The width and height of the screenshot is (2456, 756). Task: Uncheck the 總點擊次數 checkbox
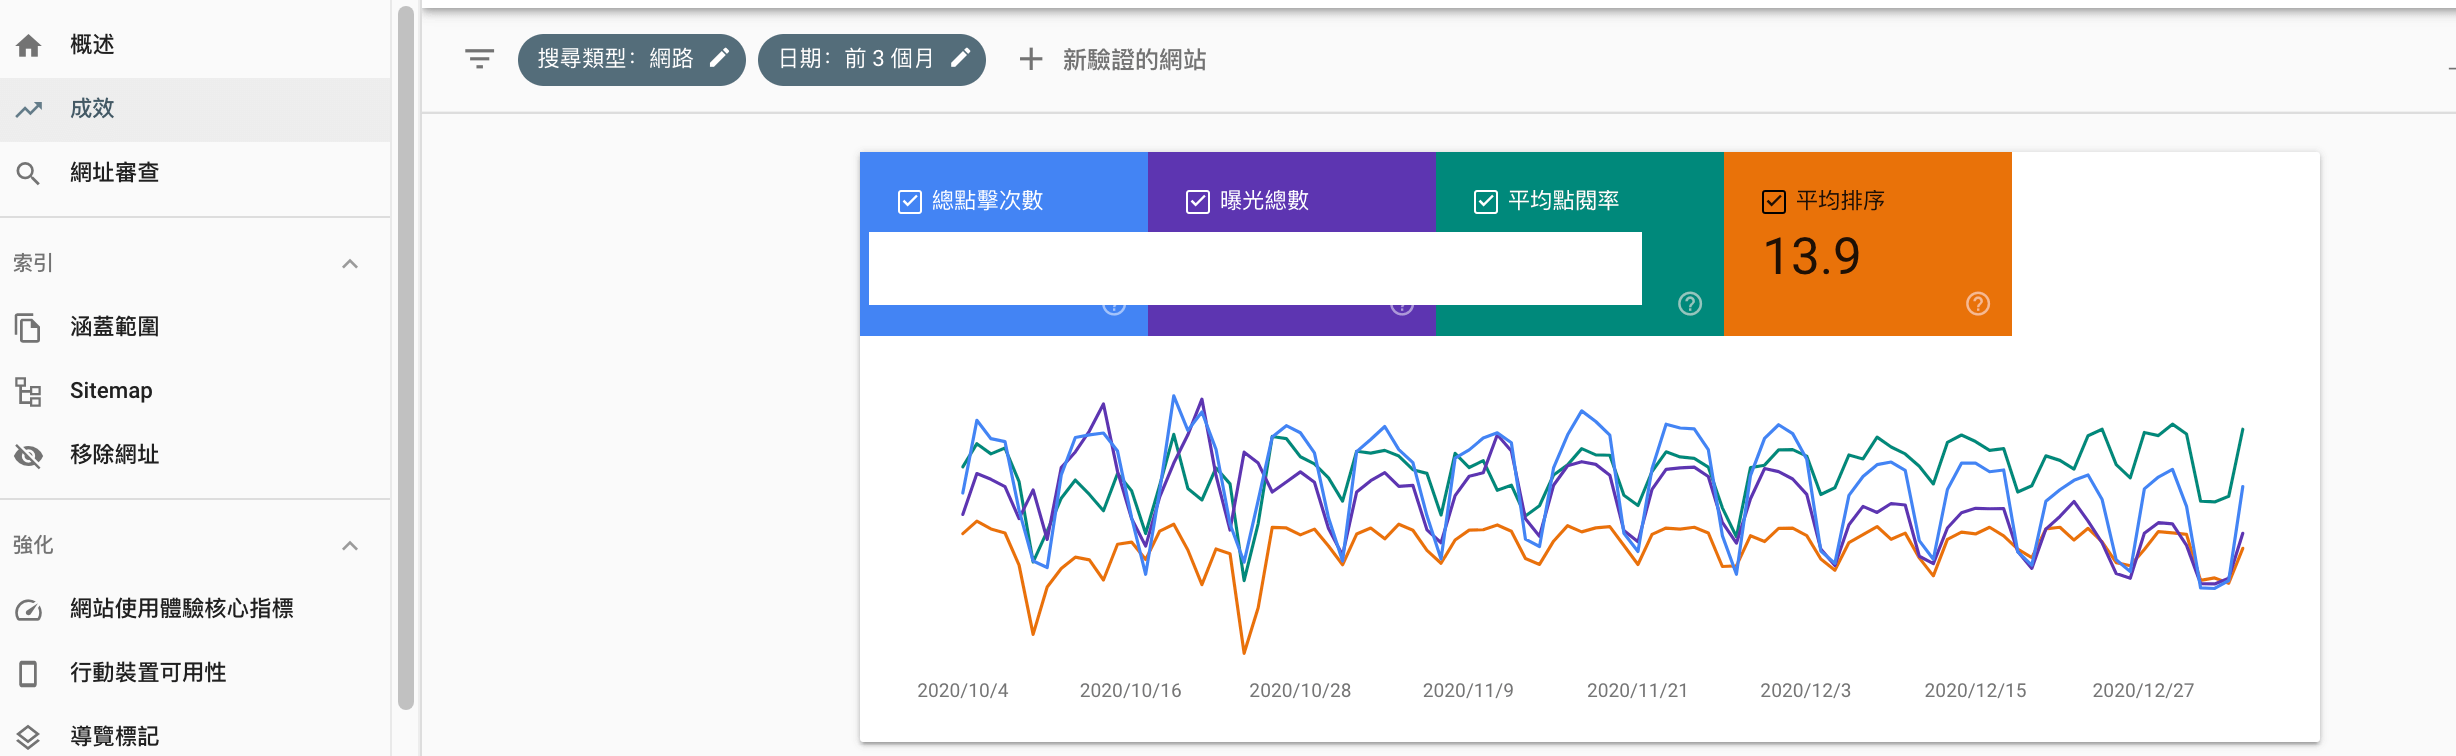(910, 202)
